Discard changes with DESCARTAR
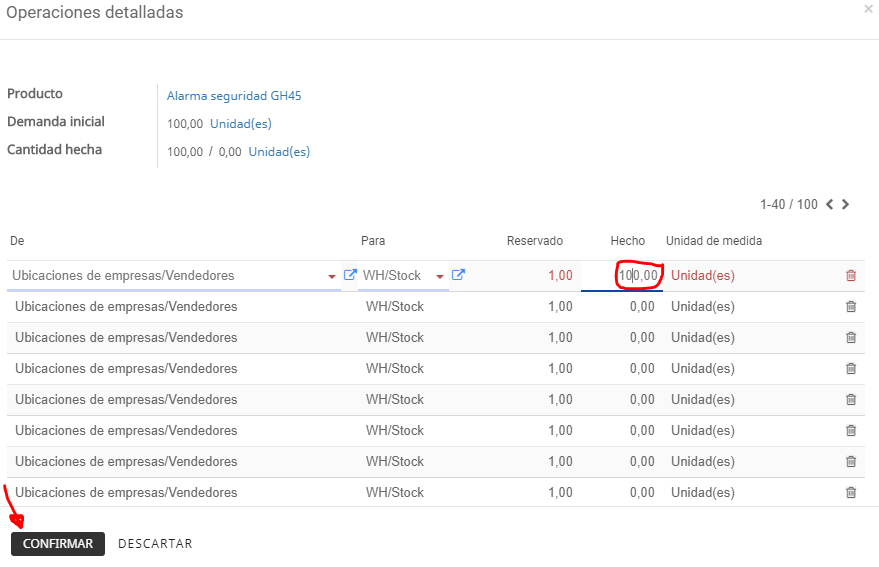Image resolution: width=879 pixels, height=567 pixels. [x=155, y=543]
